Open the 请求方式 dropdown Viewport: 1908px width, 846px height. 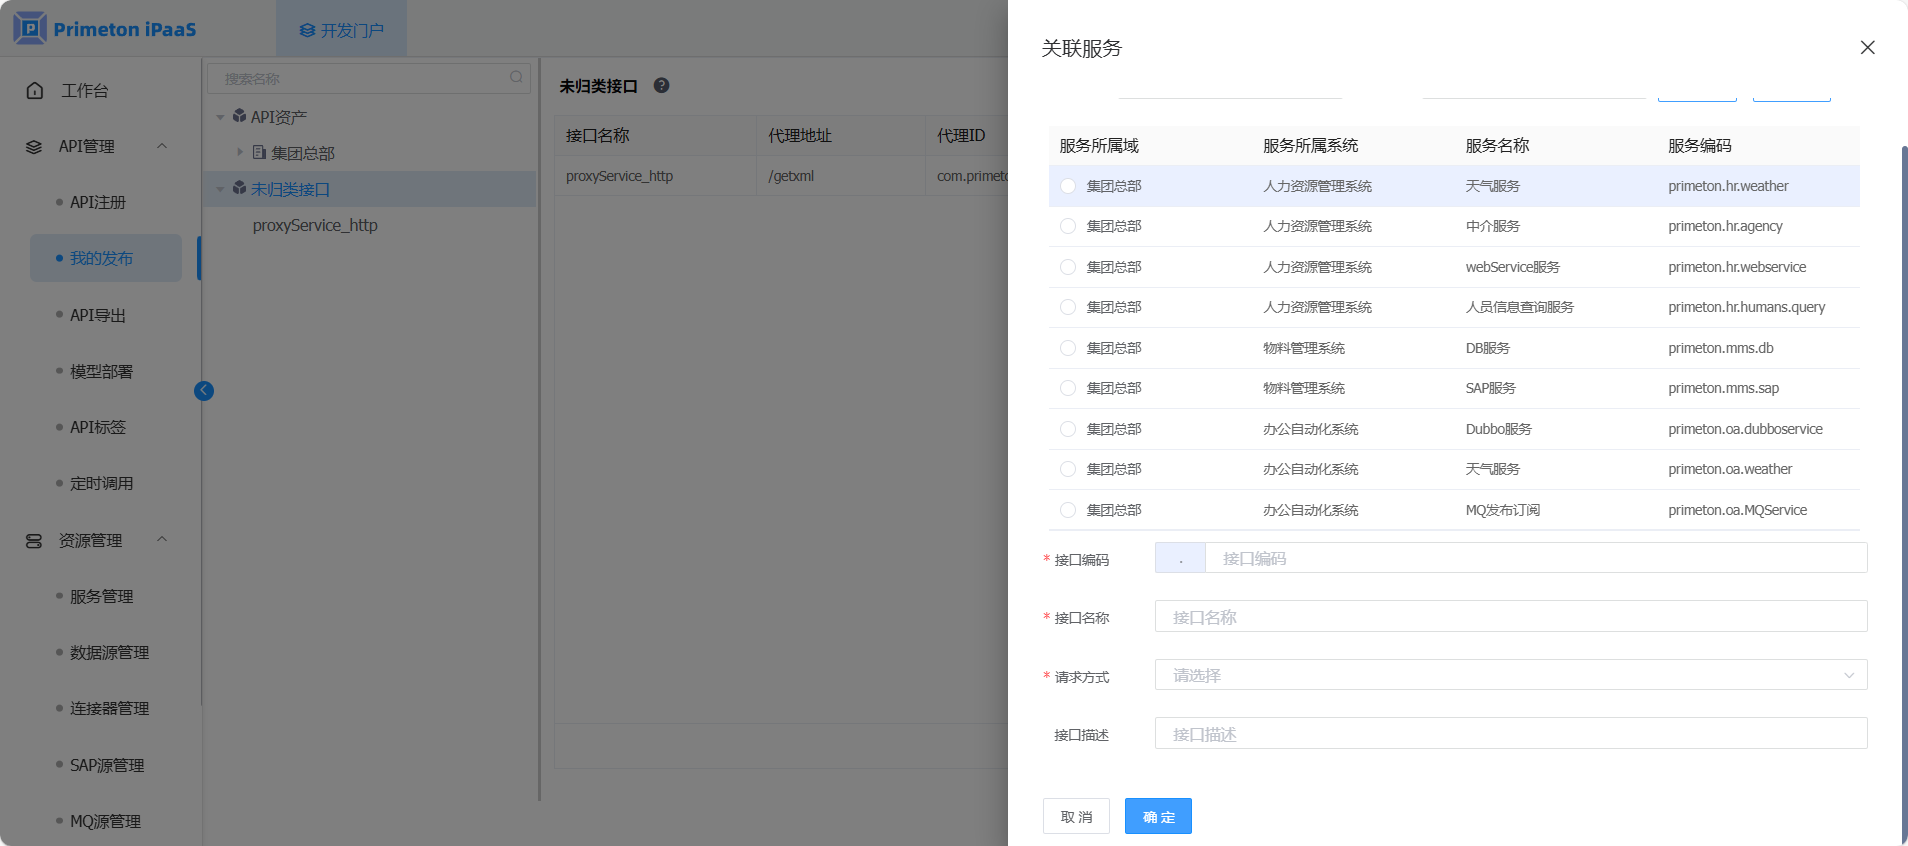point(1510,675)
